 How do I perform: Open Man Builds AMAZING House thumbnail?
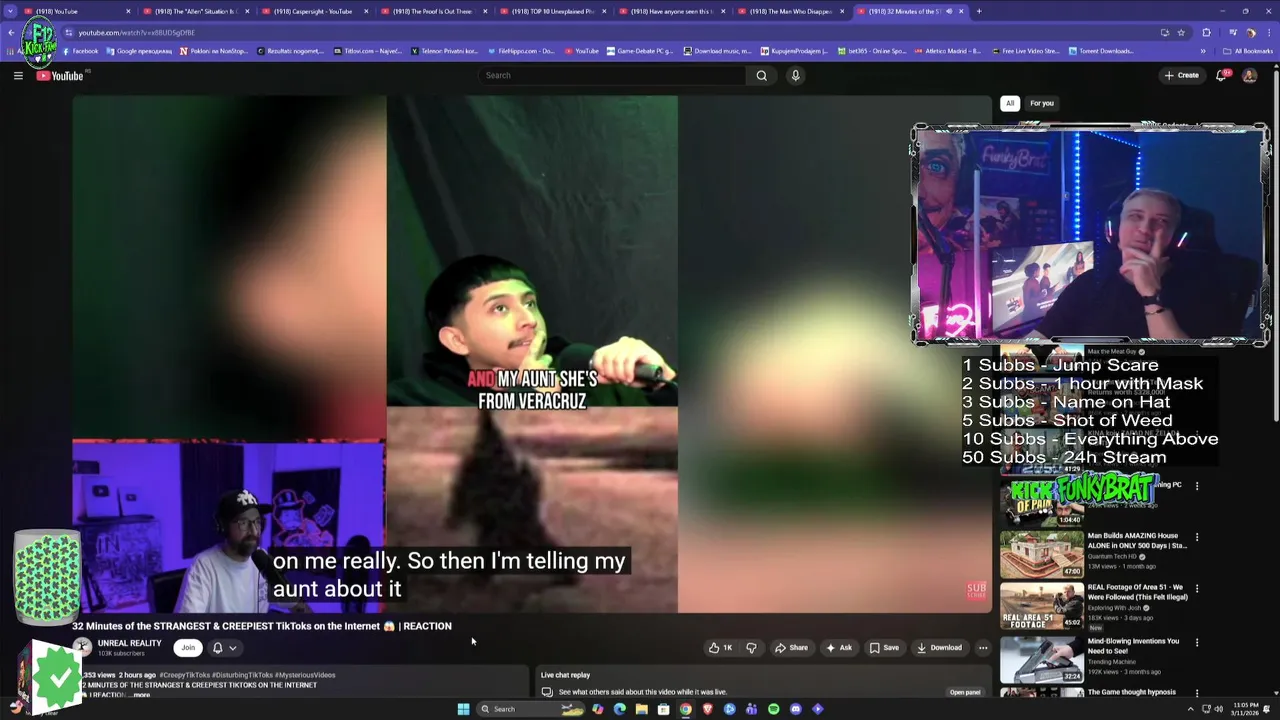click(1041, 553)
